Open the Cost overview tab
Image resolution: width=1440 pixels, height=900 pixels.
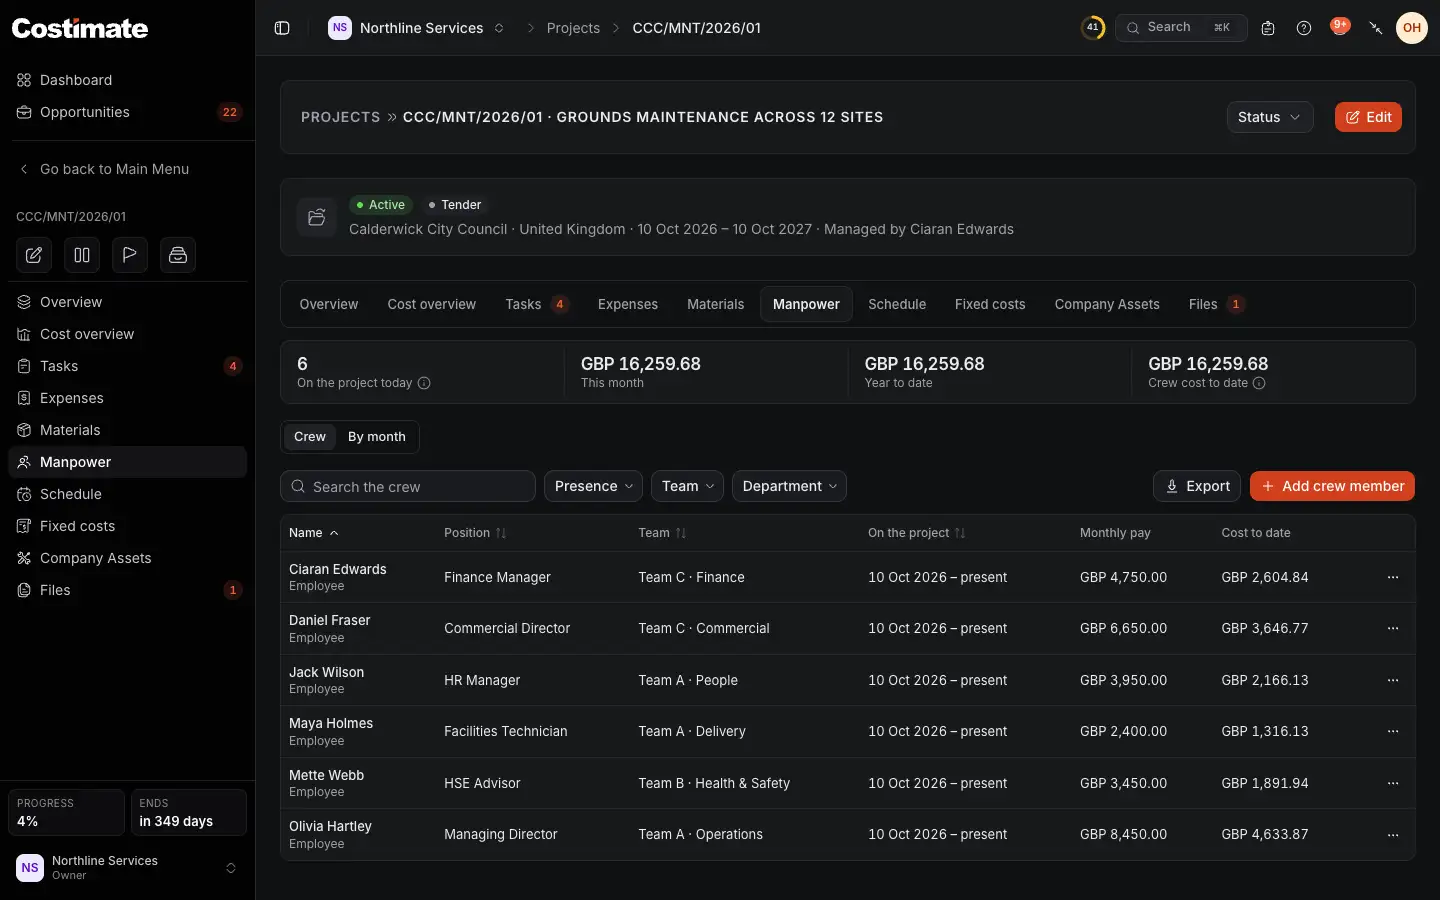click(x=432, y=304)
